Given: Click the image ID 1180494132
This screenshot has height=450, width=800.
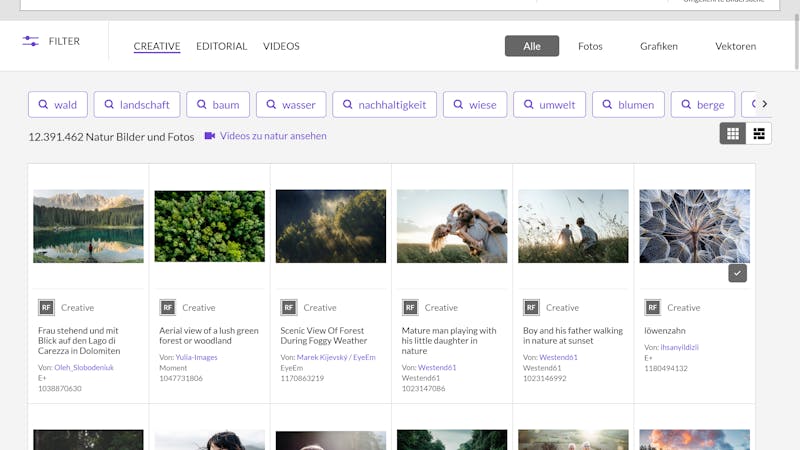Looking at the screenshot, I should 666,368.
